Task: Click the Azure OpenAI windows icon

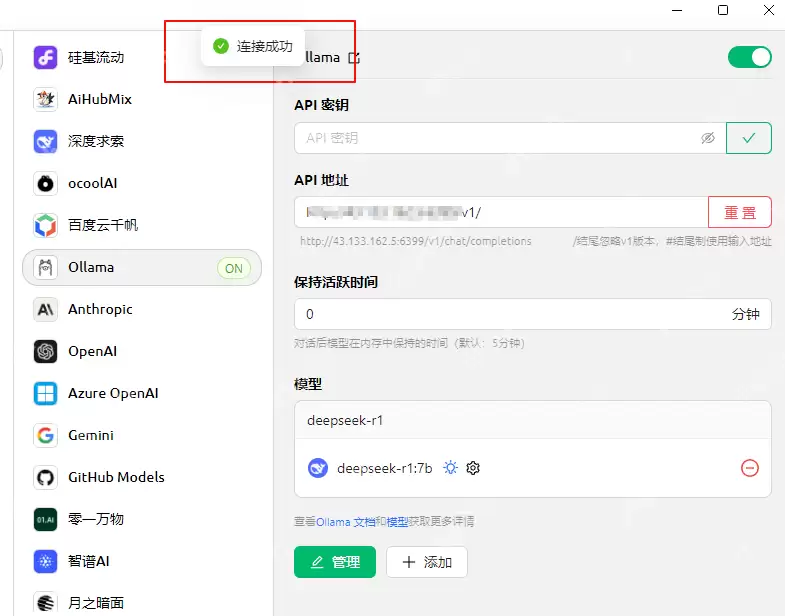Action: [45, 394]
